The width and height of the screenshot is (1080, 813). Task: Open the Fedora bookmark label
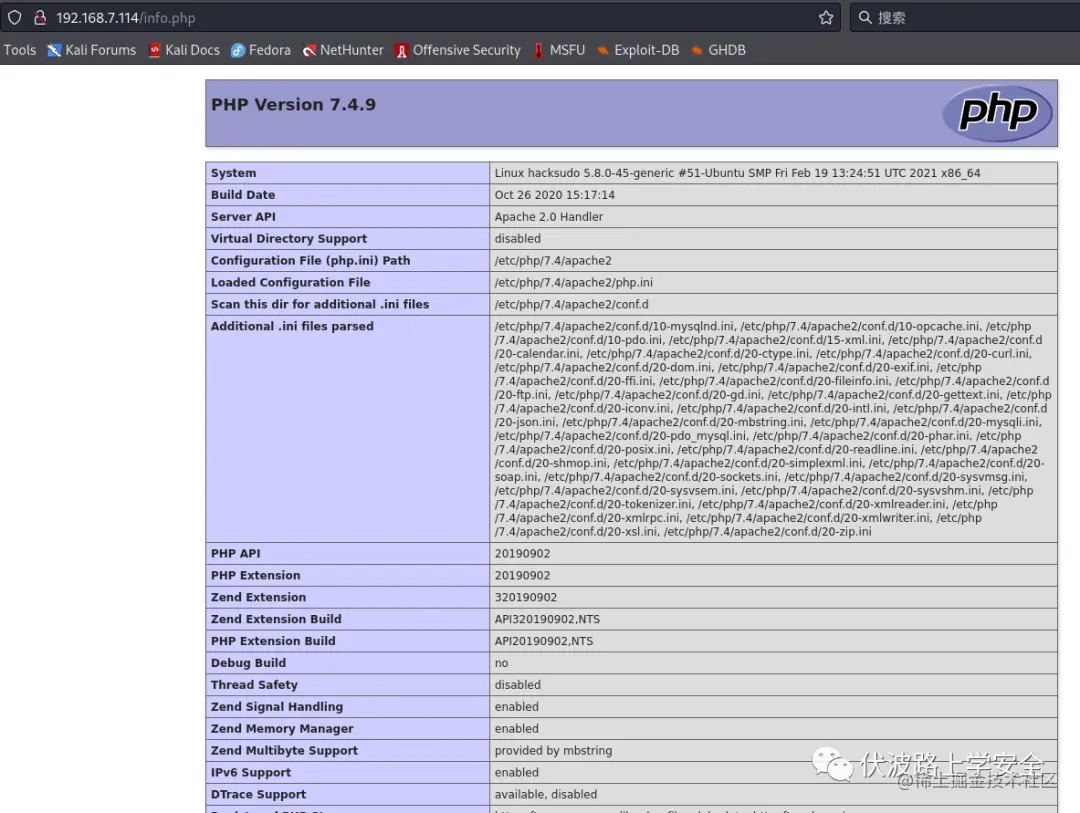(269, 50)
